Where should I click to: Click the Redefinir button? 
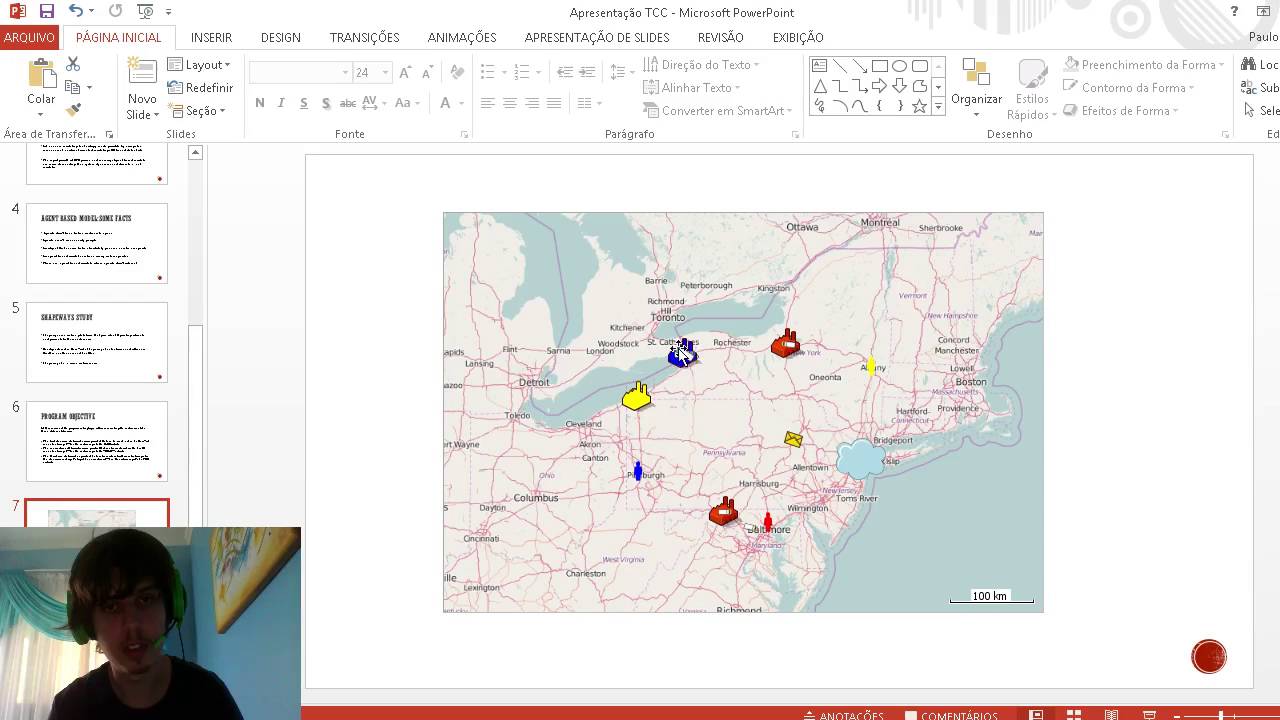200,88
